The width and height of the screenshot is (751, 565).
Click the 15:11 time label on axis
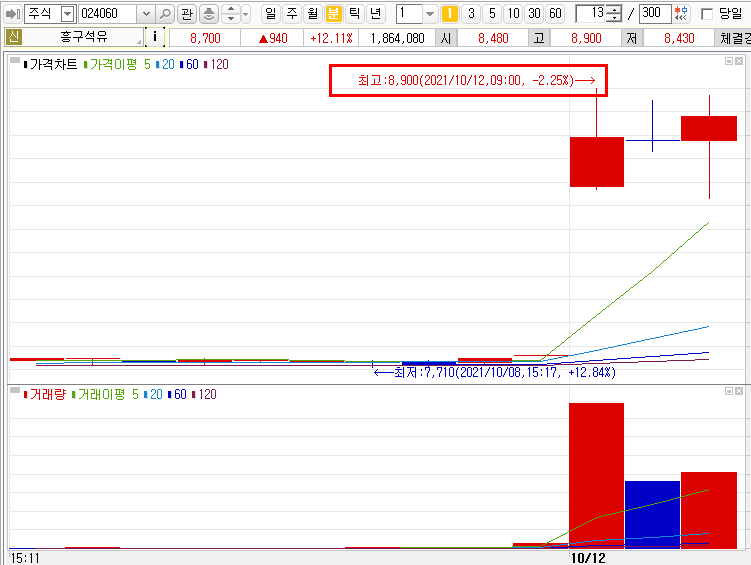(25, 558)
